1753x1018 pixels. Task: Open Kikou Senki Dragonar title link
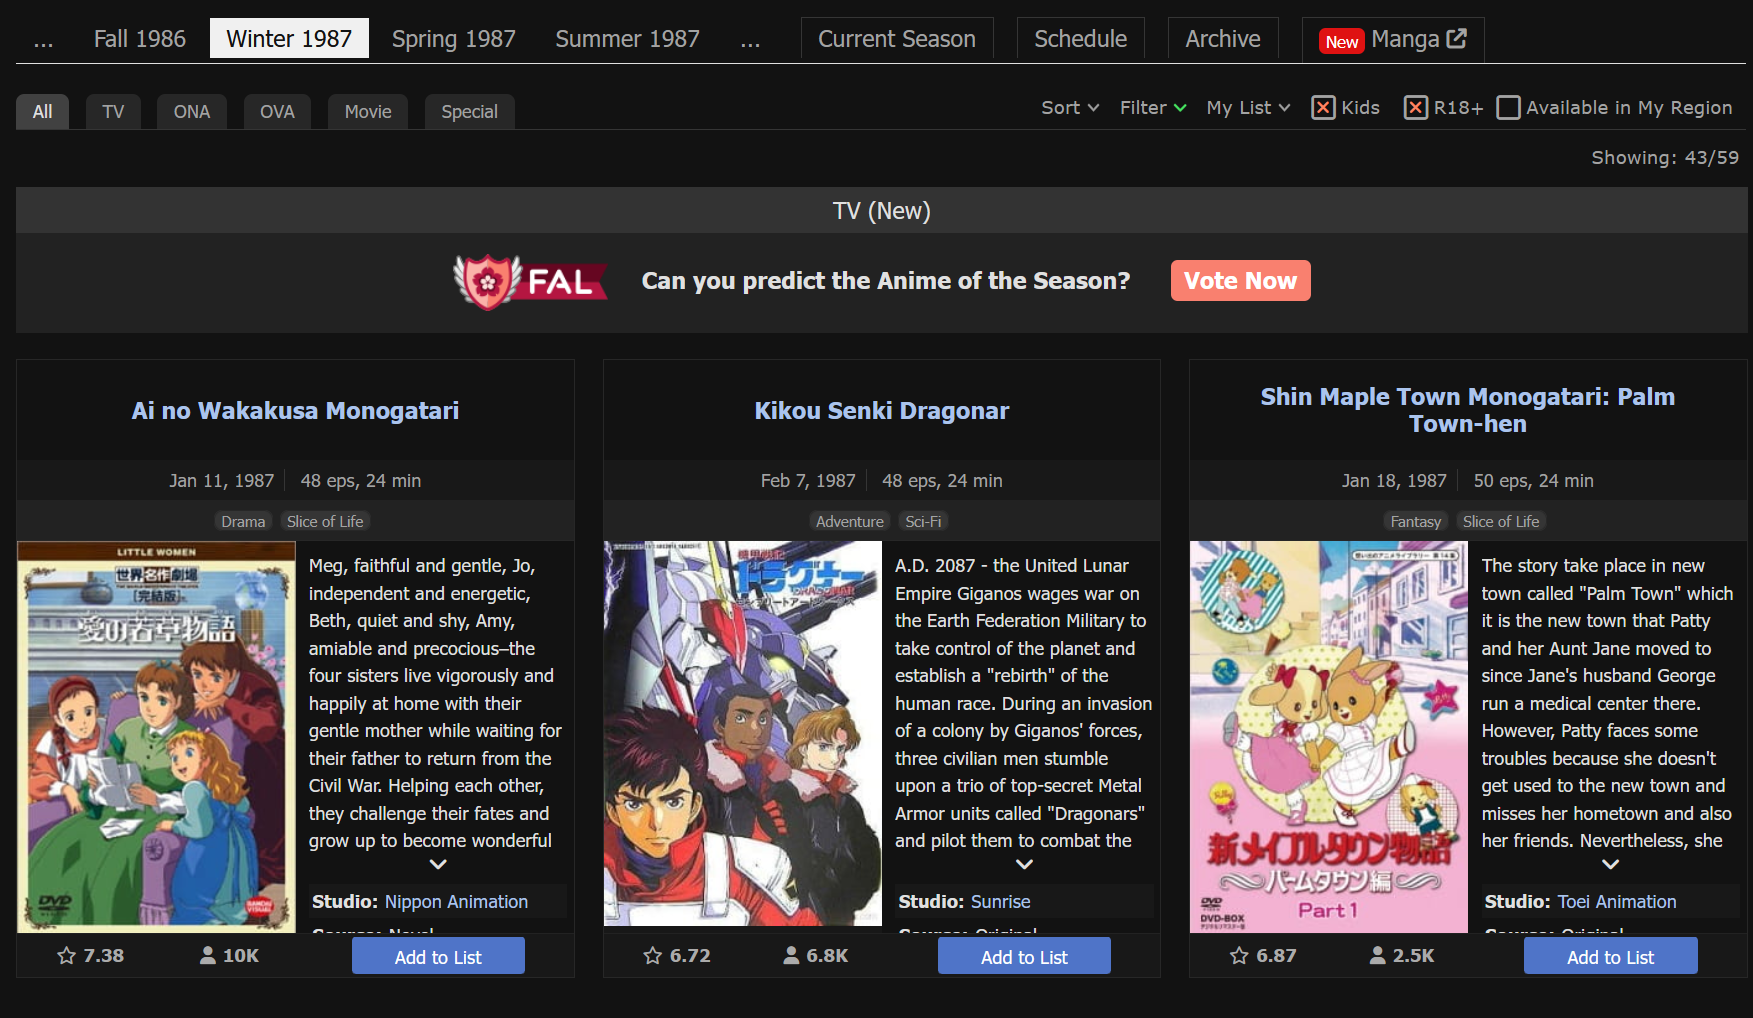pyautogui.click(x=881, y=411)
